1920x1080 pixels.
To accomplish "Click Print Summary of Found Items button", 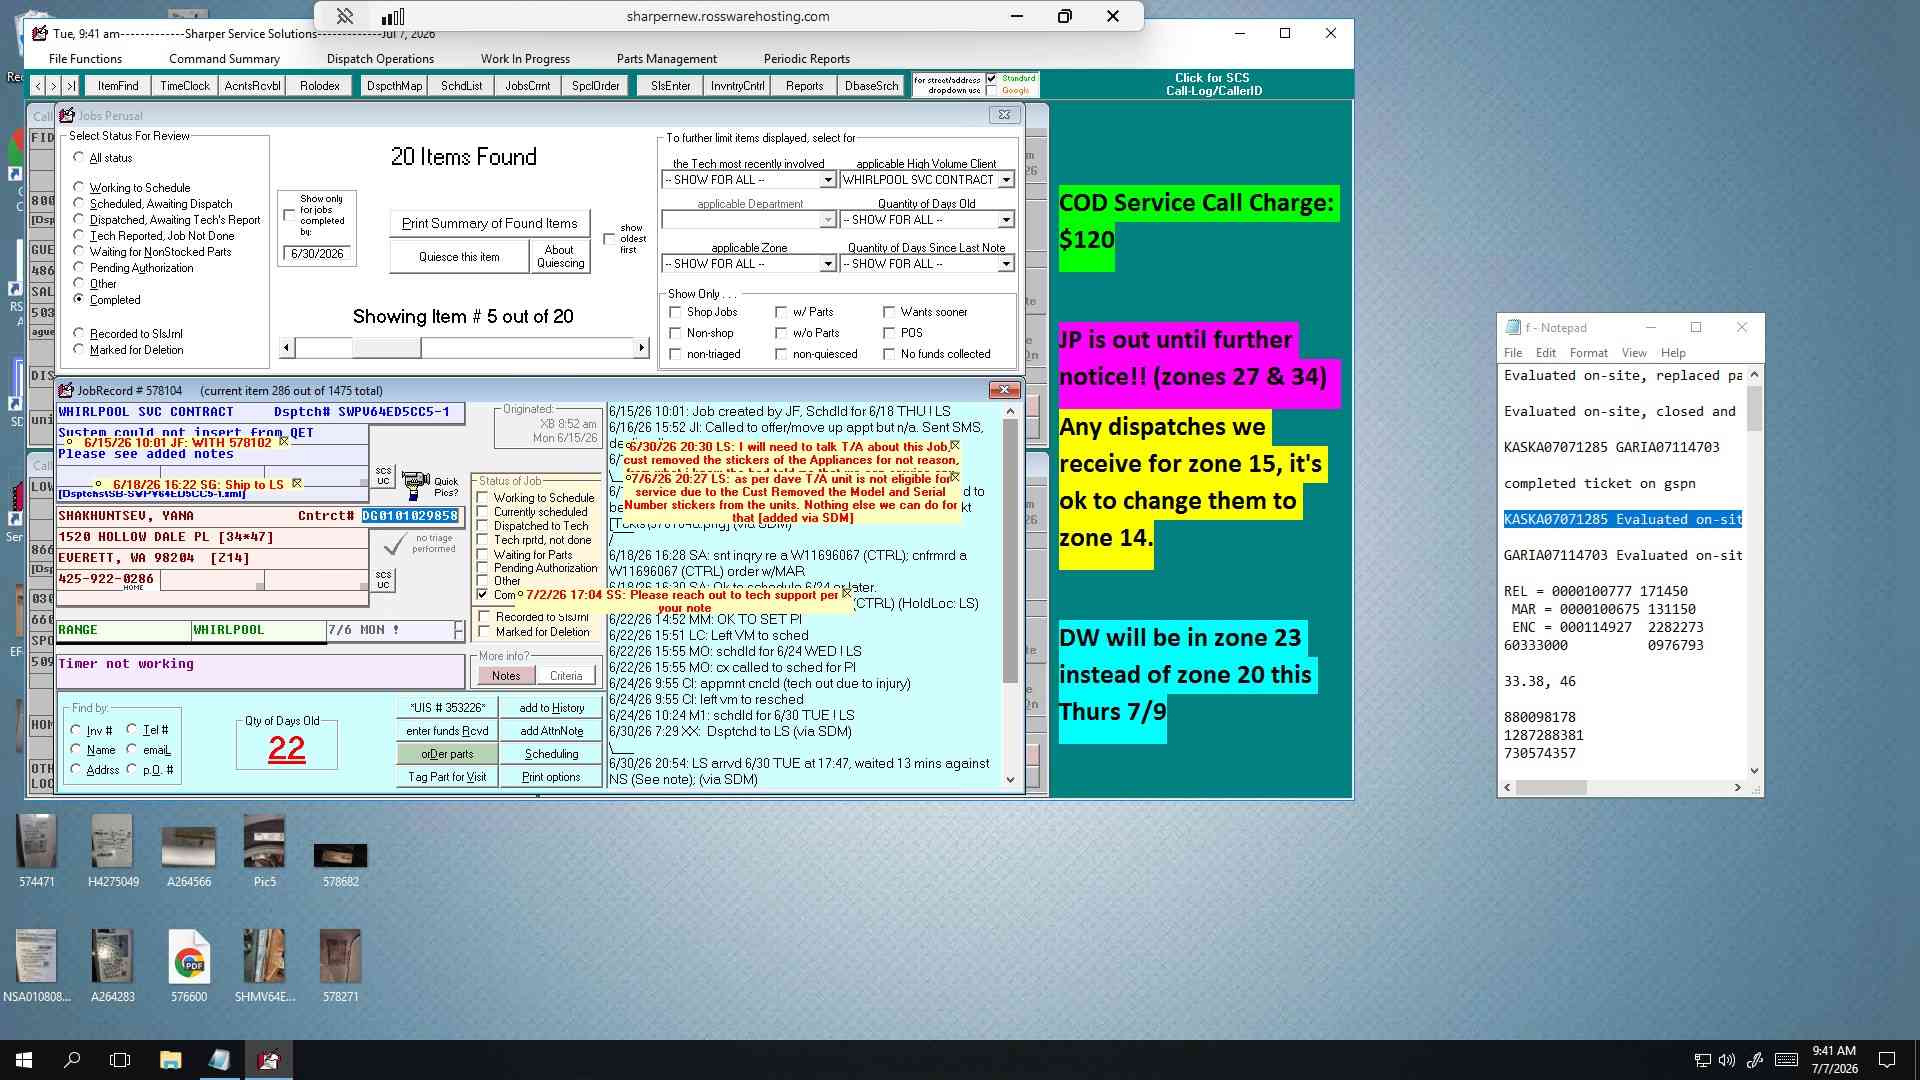I will pos(489,223).
